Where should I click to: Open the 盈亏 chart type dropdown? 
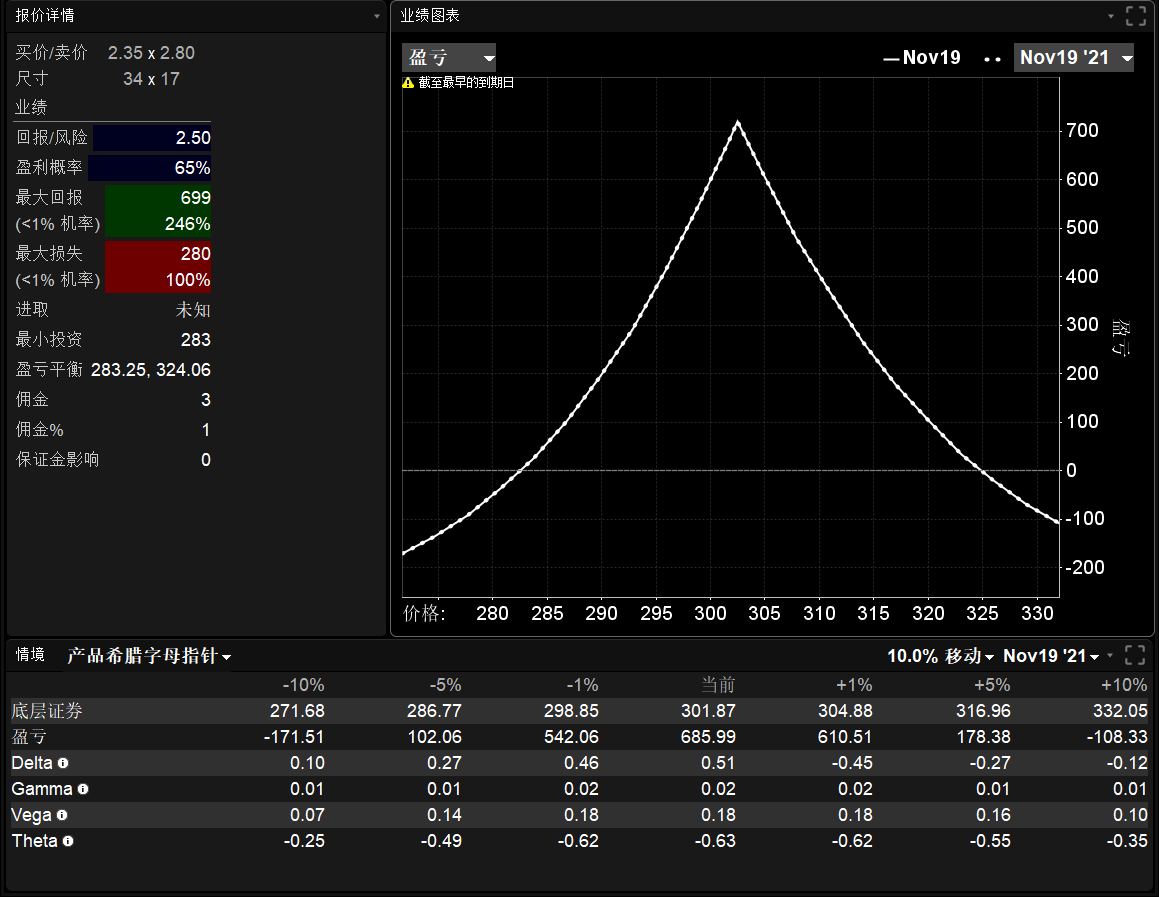tap(449, 57)
